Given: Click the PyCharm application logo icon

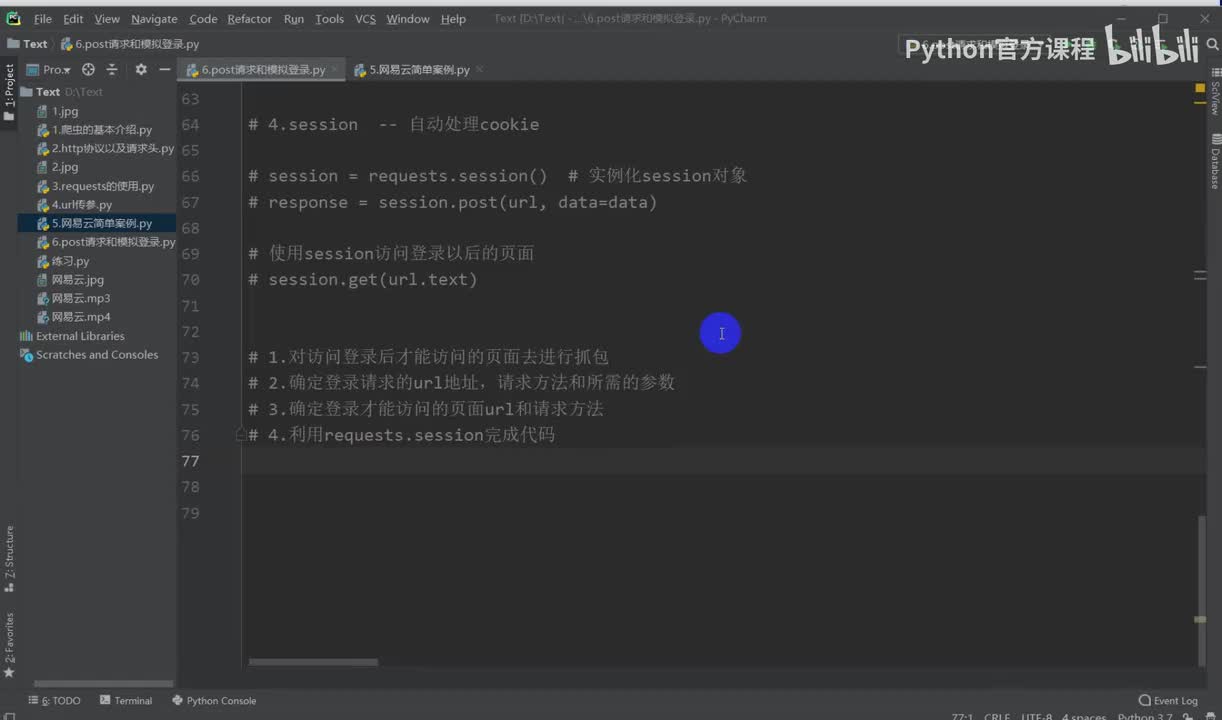Looking at the screenshot, I should 13,18.
